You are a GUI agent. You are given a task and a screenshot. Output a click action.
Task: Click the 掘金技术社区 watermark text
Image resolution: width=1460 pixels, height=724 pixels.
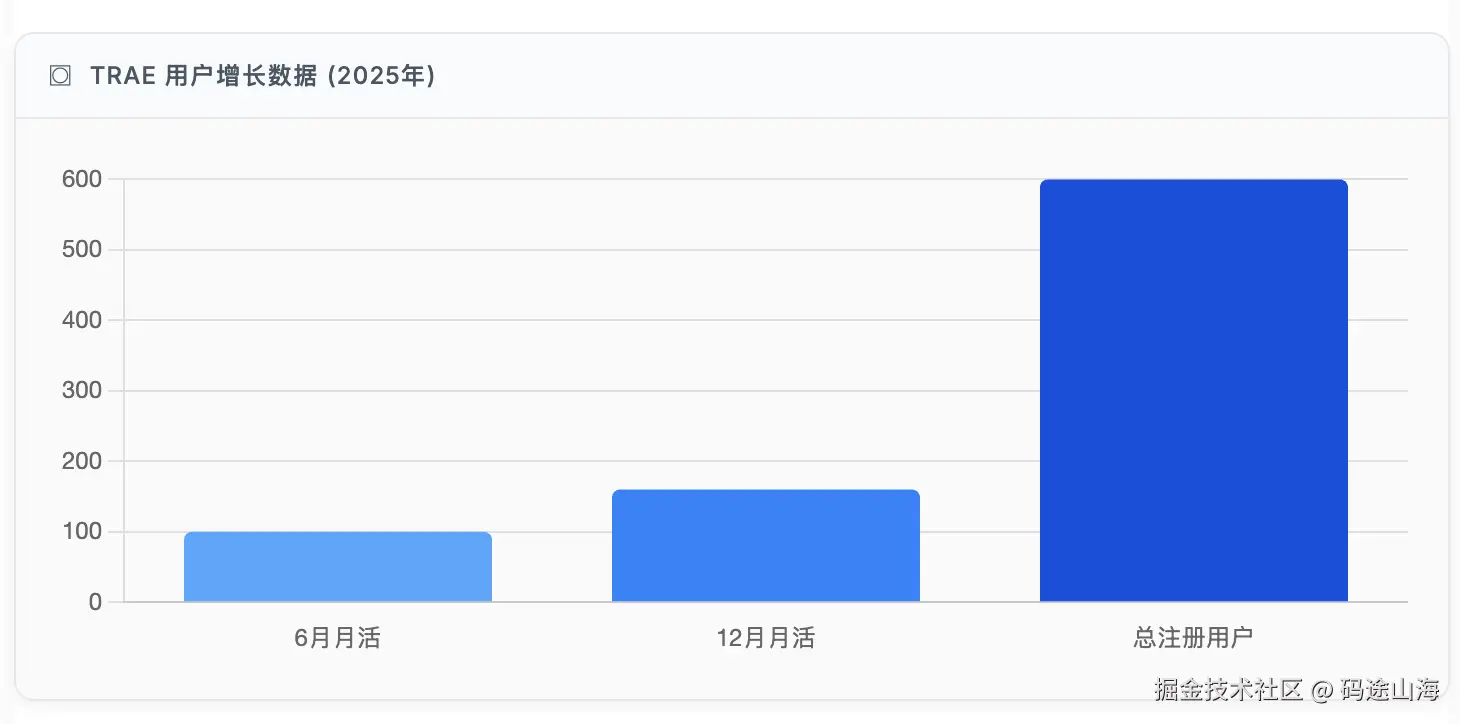click(1229, 689)
